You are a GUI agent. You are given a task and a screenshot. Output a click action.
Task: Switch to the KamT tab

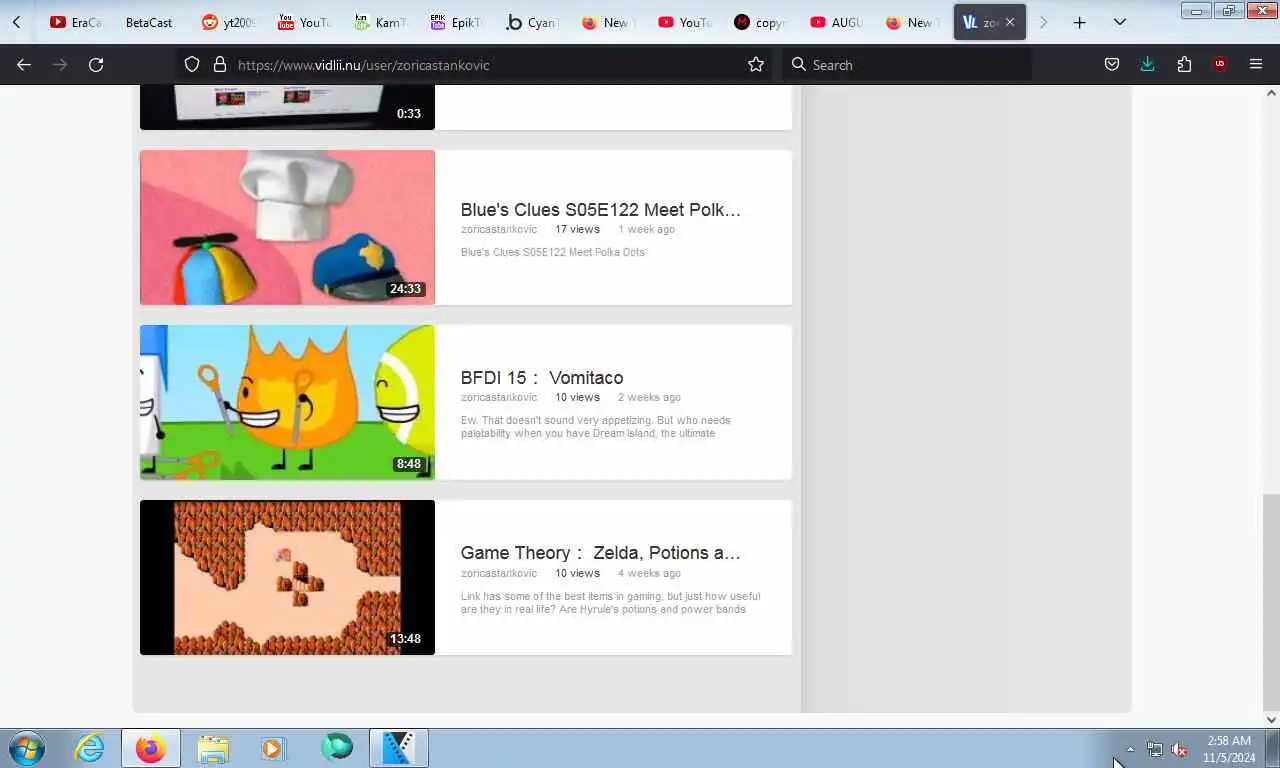point(380,22)
